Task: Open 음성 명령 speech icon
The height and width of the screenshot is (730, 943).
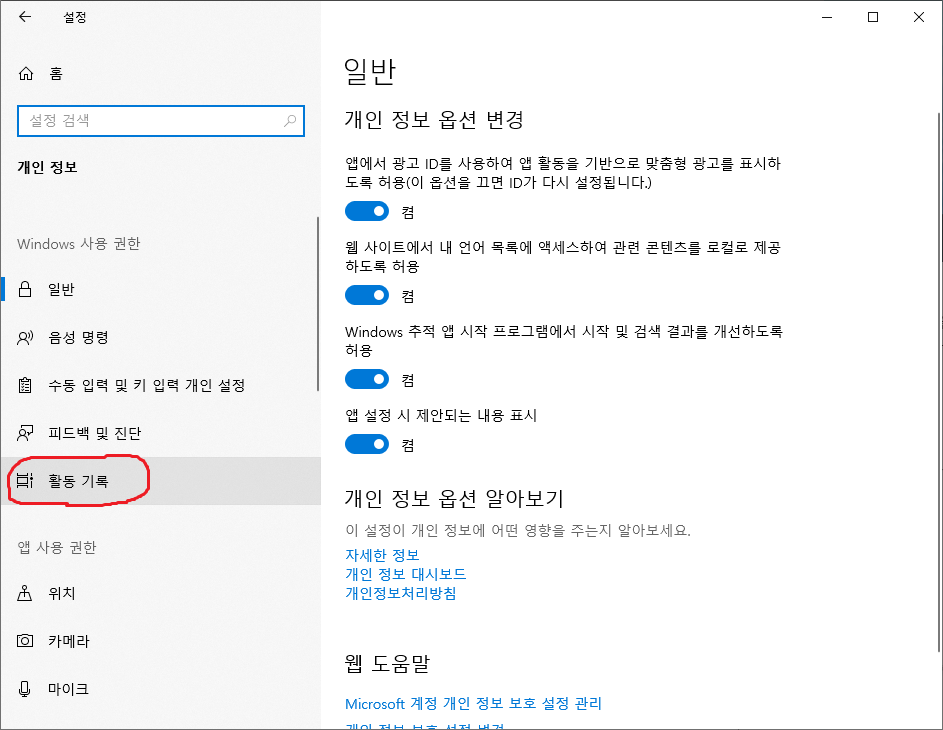Action: pos(26,338)
